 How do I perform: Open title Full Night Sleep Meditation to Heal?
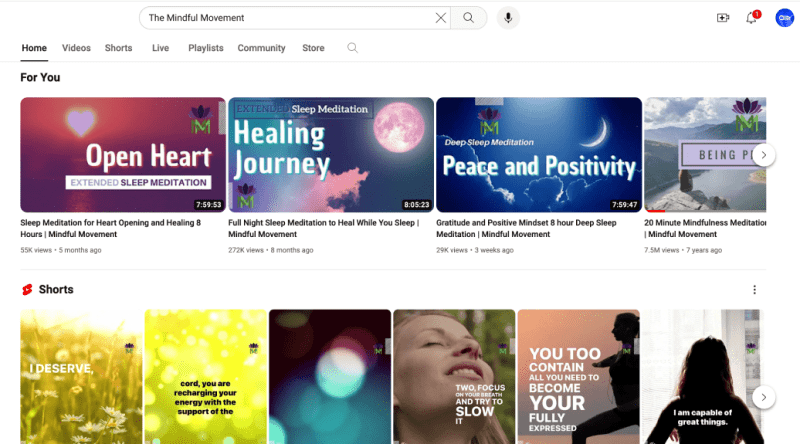323,229
